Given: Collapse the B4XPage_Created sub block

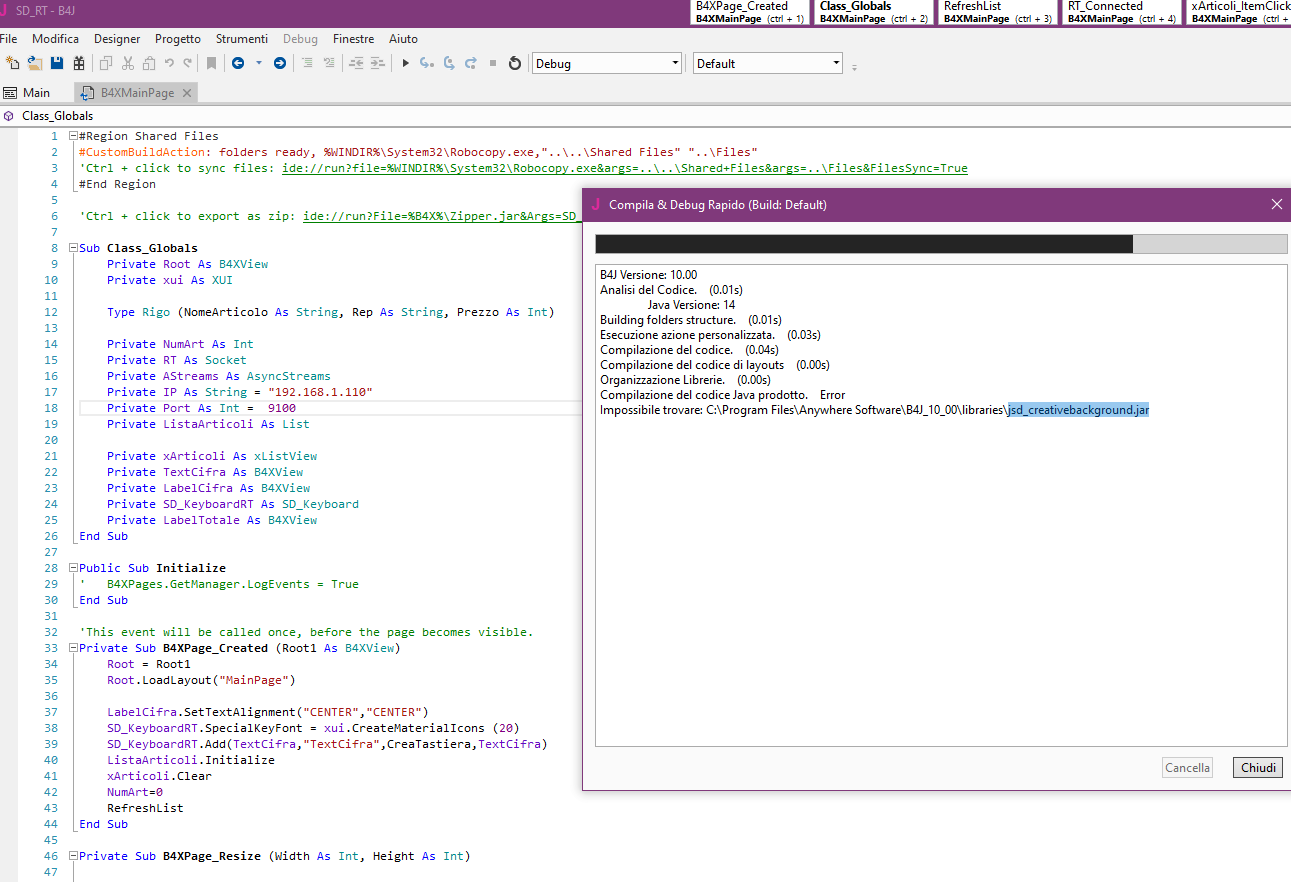Looking at the screenshot, I should 73,648.
